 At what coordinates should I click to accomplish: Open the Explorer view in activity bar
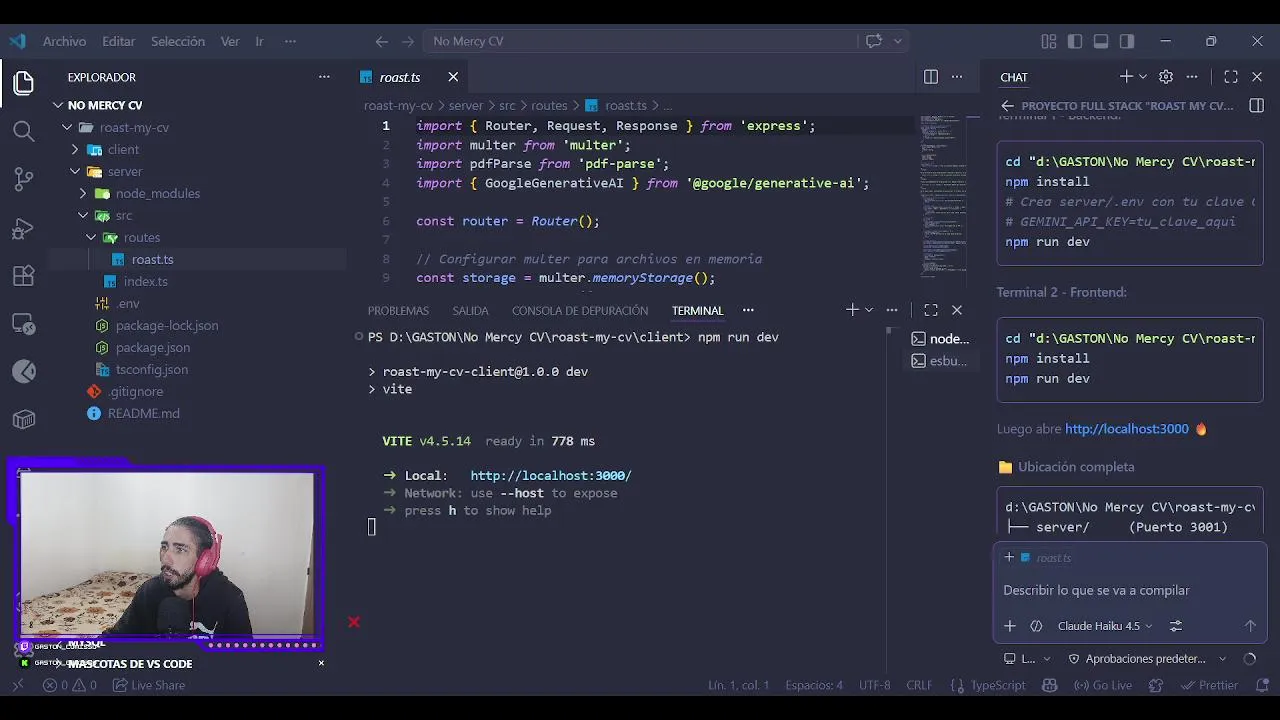(x=24, y=83)
